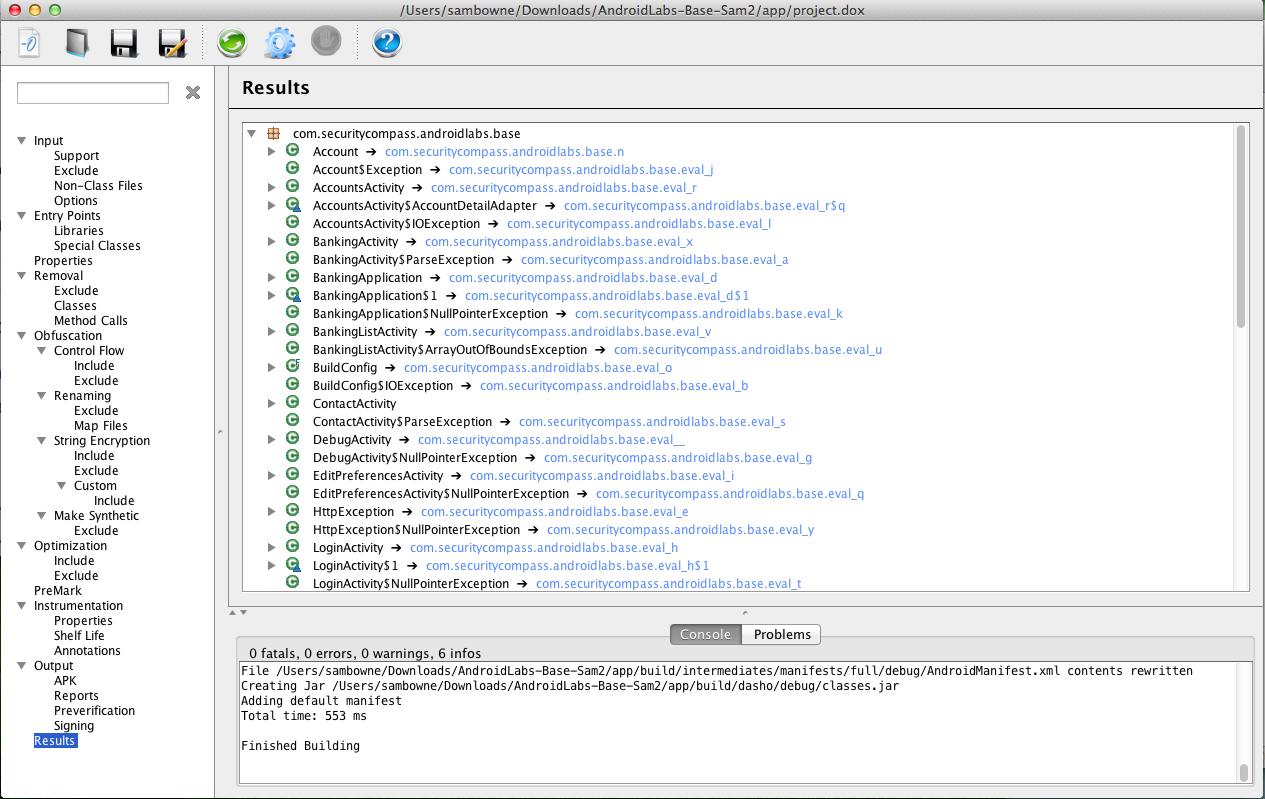Screen dimensions: 1265x799
Task: Open the PreMark settings item
Action: tap(58, 591)
